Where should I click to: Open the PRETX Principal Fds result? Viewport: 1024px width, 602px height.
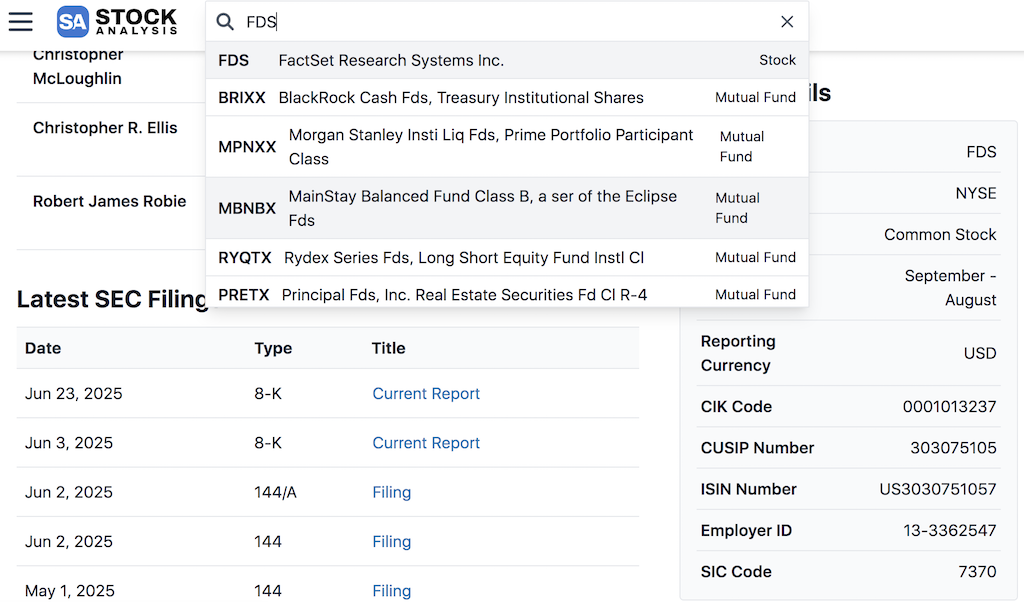click(507, 293)
